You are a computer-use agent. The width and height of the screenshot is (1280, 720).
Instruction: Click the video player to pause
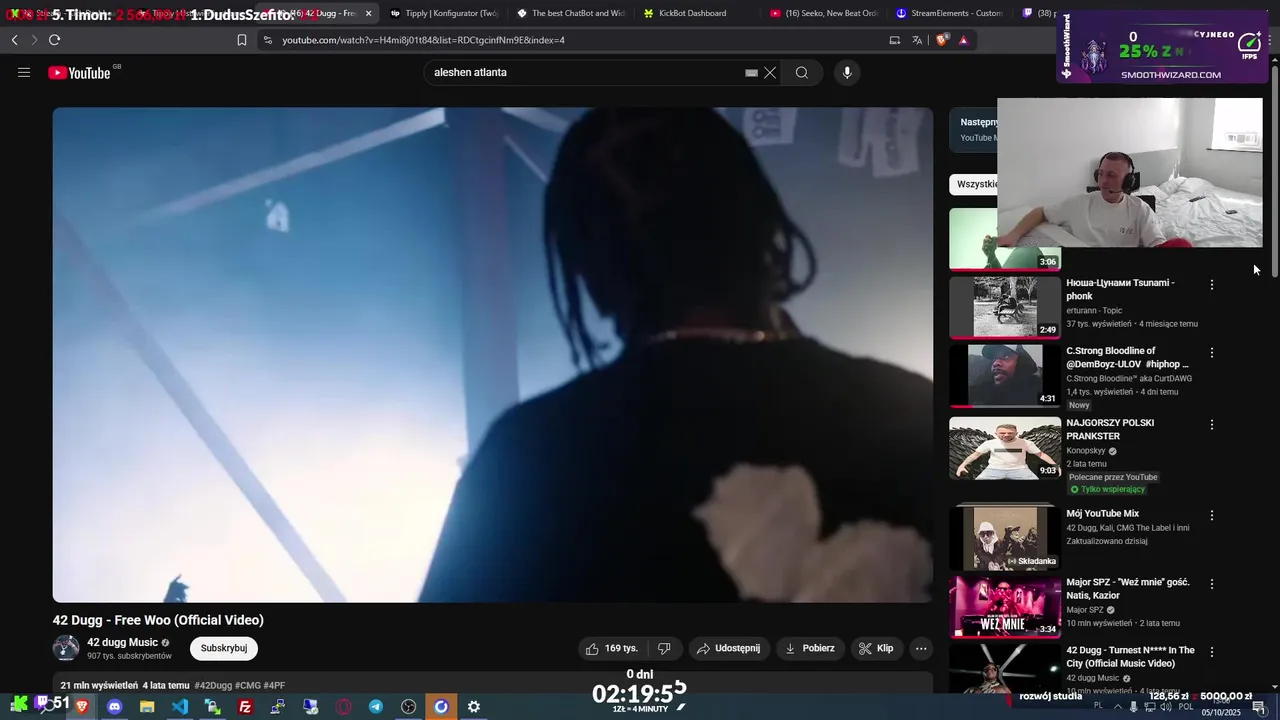493,355
